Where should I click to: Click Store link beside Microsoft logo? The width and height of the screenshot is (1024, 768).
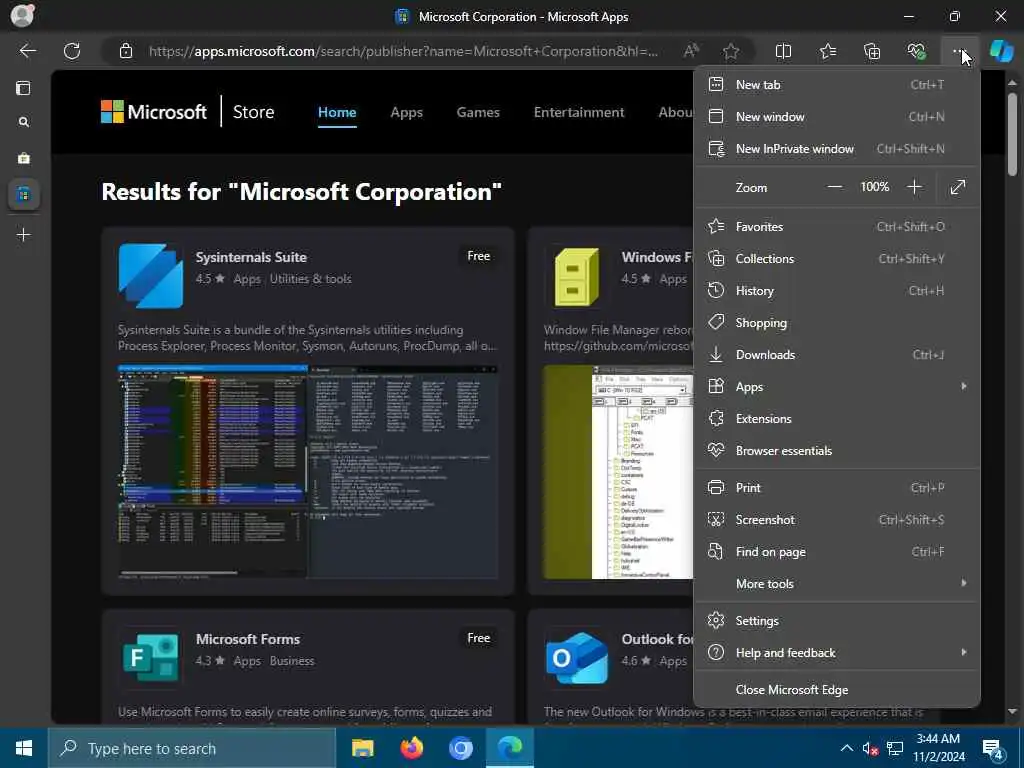coord(253,112)
